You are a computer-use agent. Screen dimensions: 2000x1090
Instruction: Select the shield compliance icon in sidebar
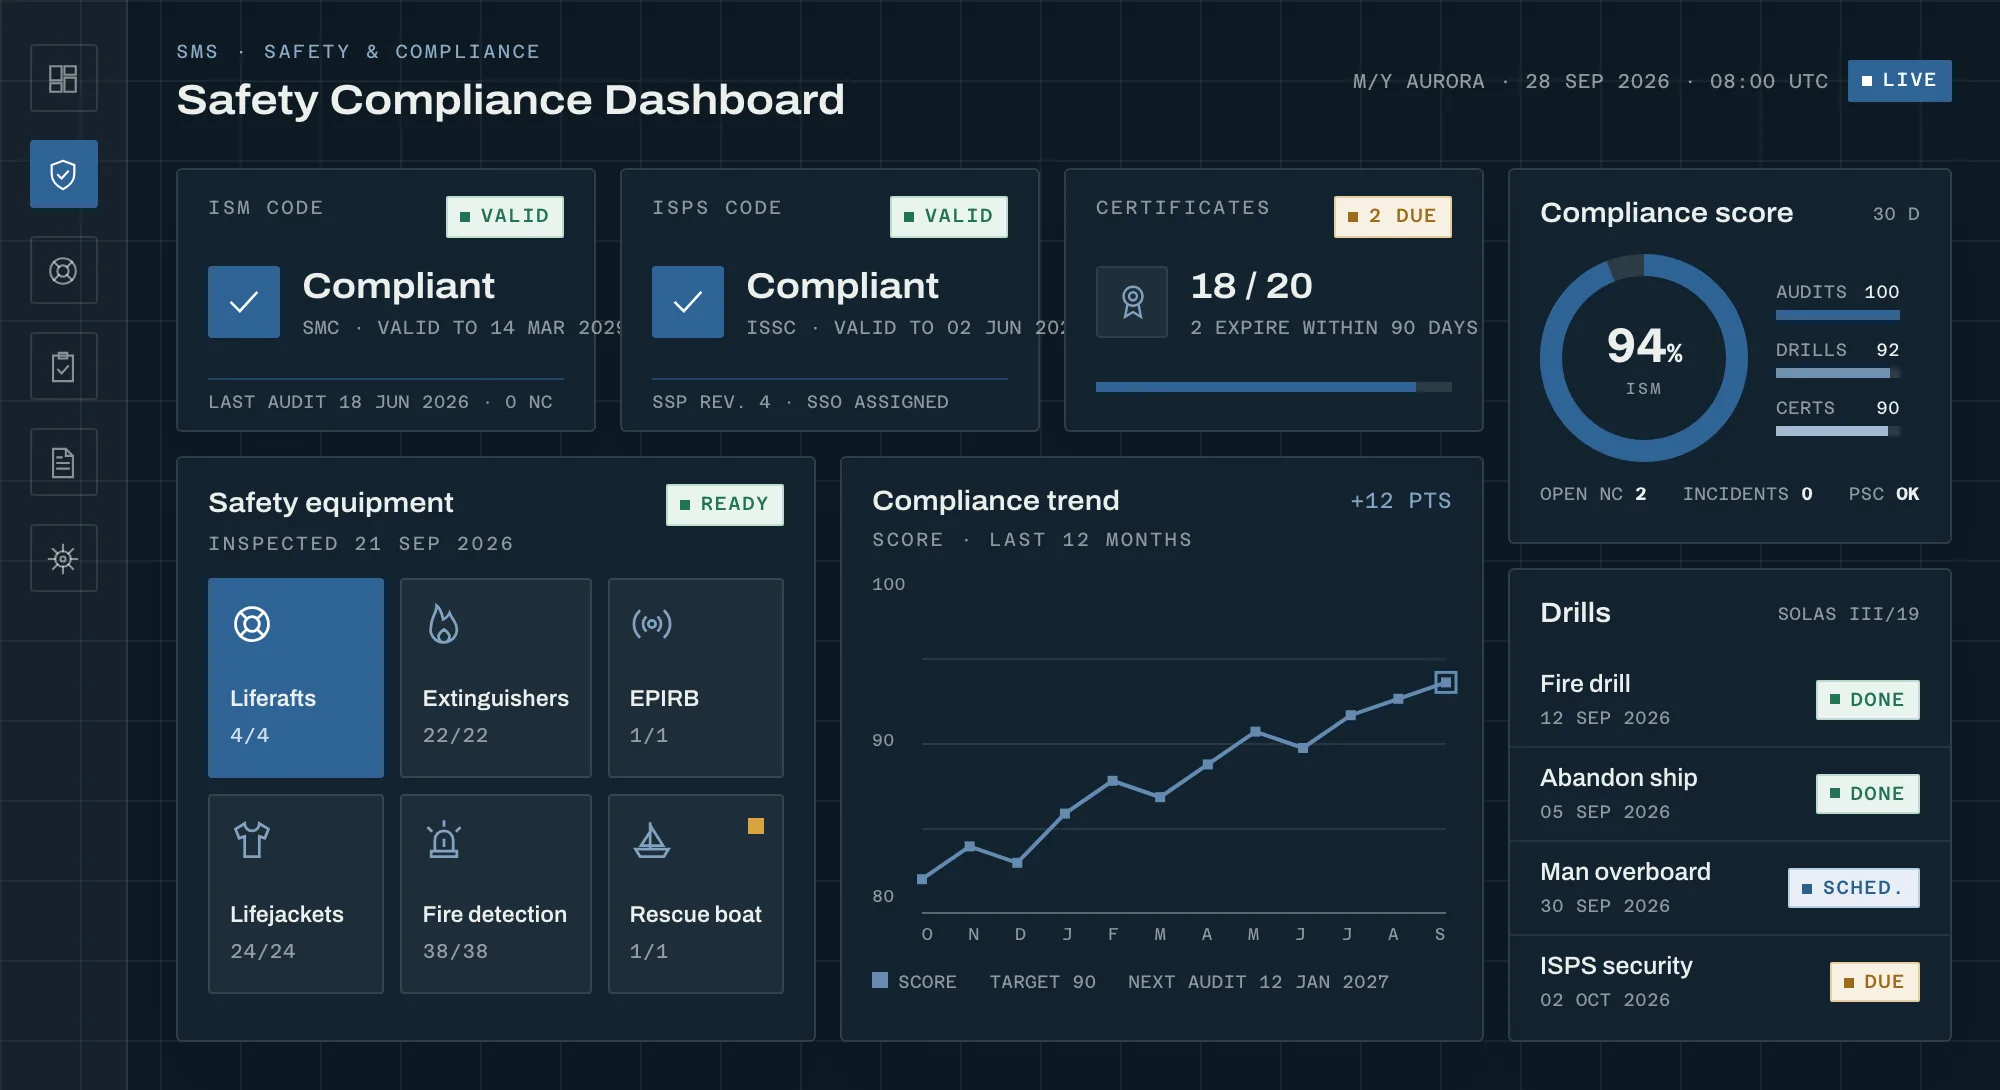click(x=63, y=174)
